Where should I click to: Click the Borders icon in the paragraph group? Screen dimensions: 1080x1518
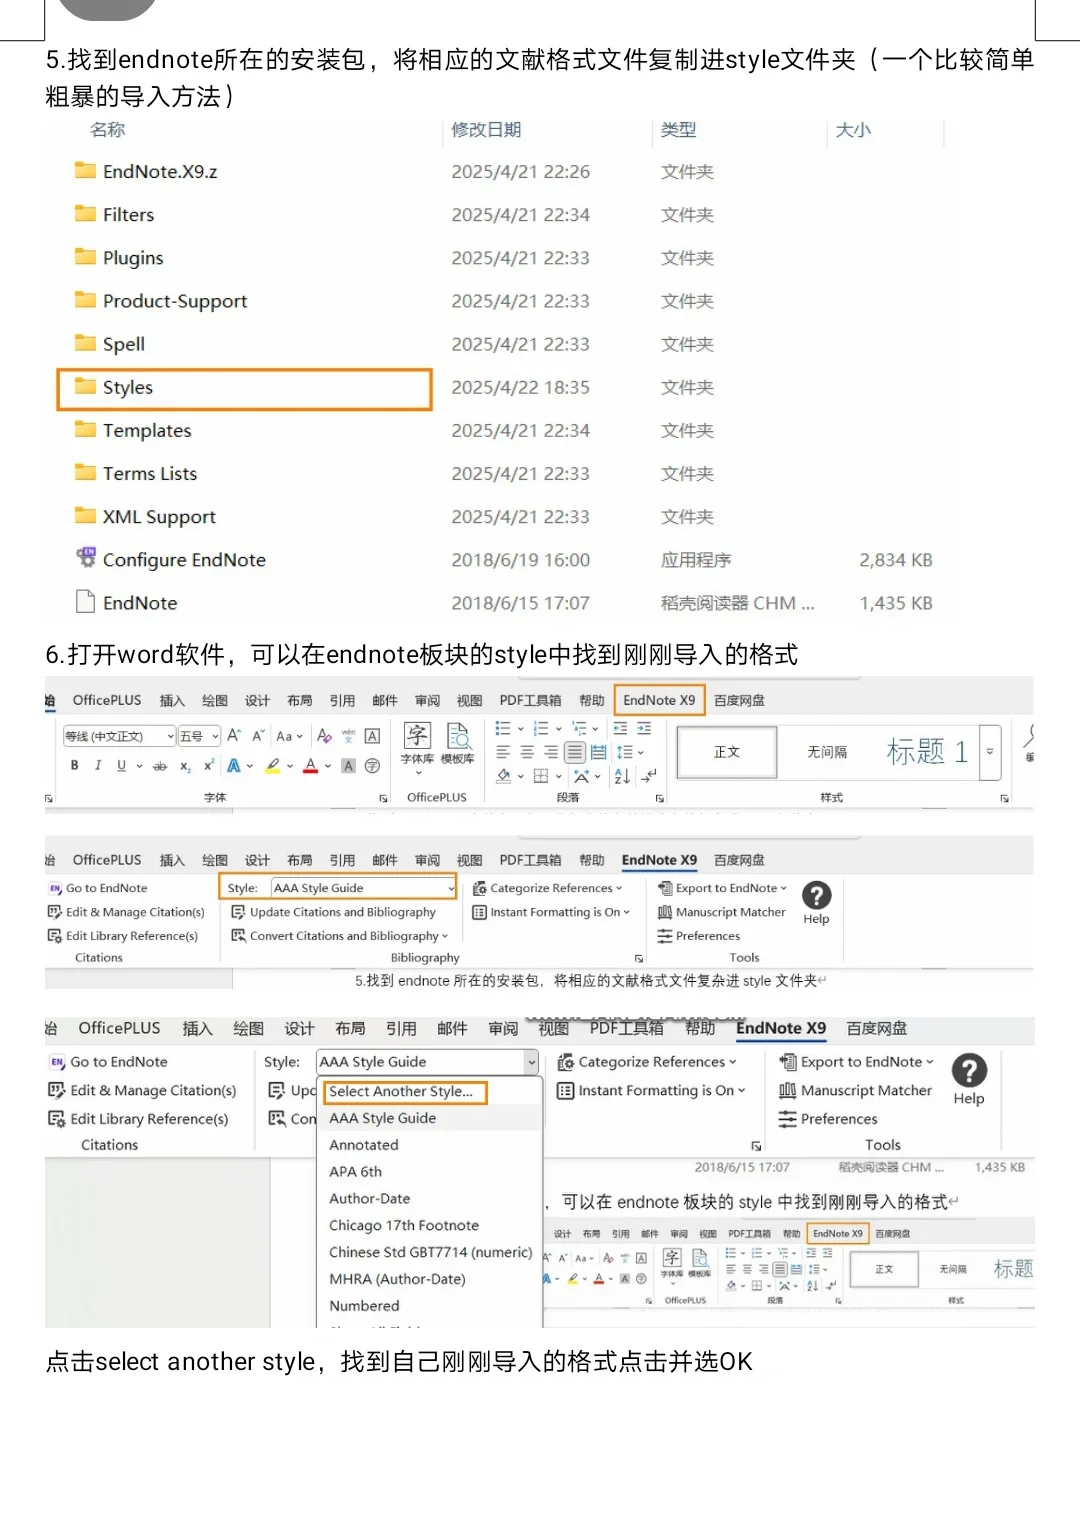tap(541, 776)
